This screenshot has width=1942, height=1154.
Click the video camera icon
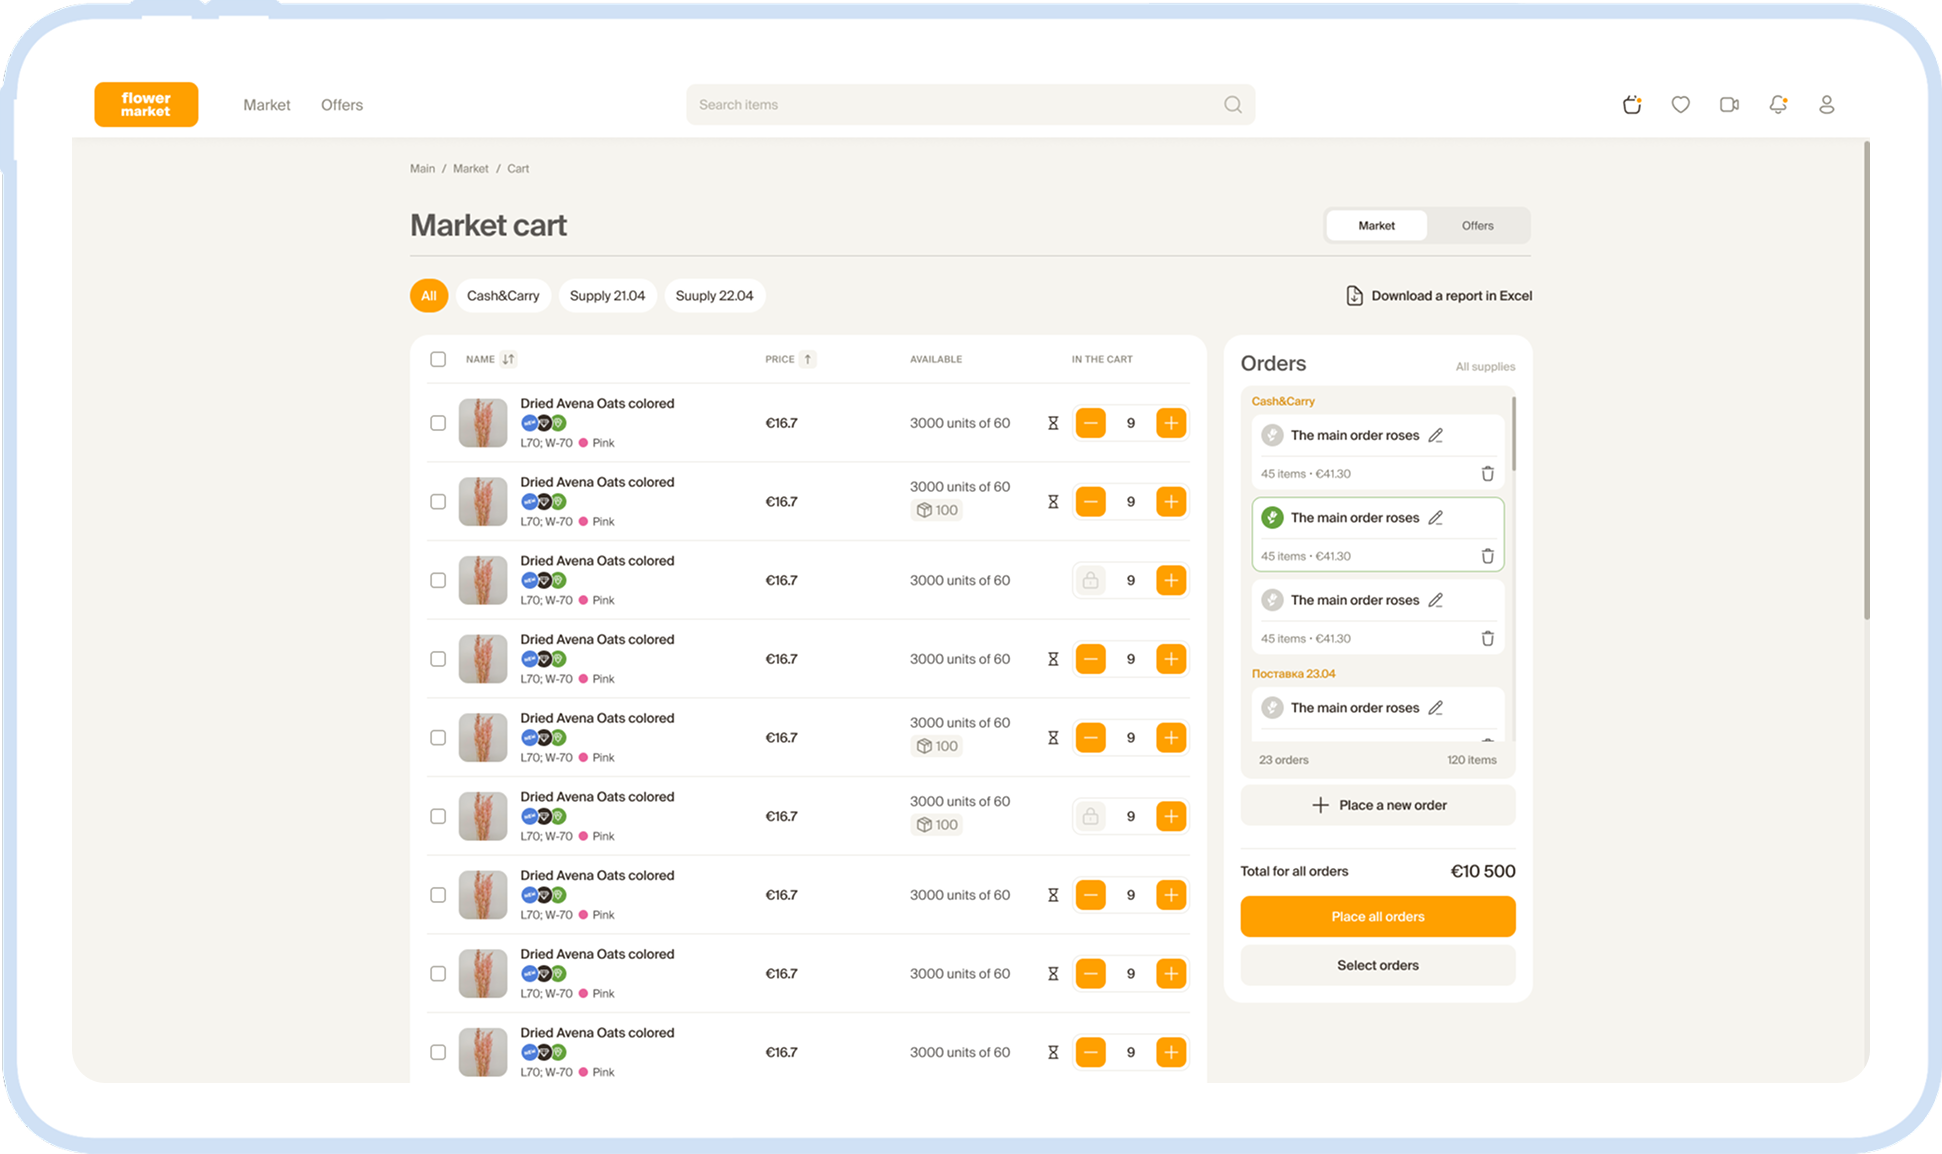pyautogui.click(x=1729, y=104)
